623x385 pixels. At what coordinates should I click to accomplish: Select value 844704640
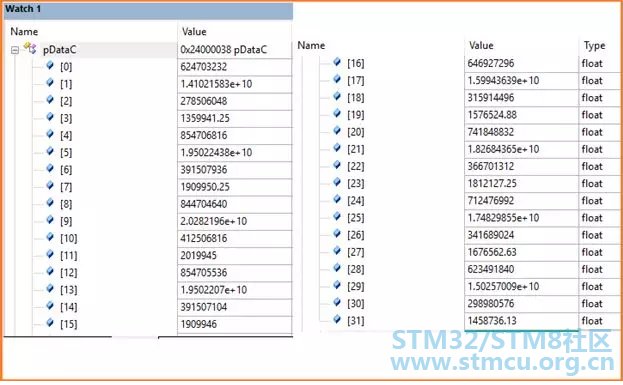(204, 204)
